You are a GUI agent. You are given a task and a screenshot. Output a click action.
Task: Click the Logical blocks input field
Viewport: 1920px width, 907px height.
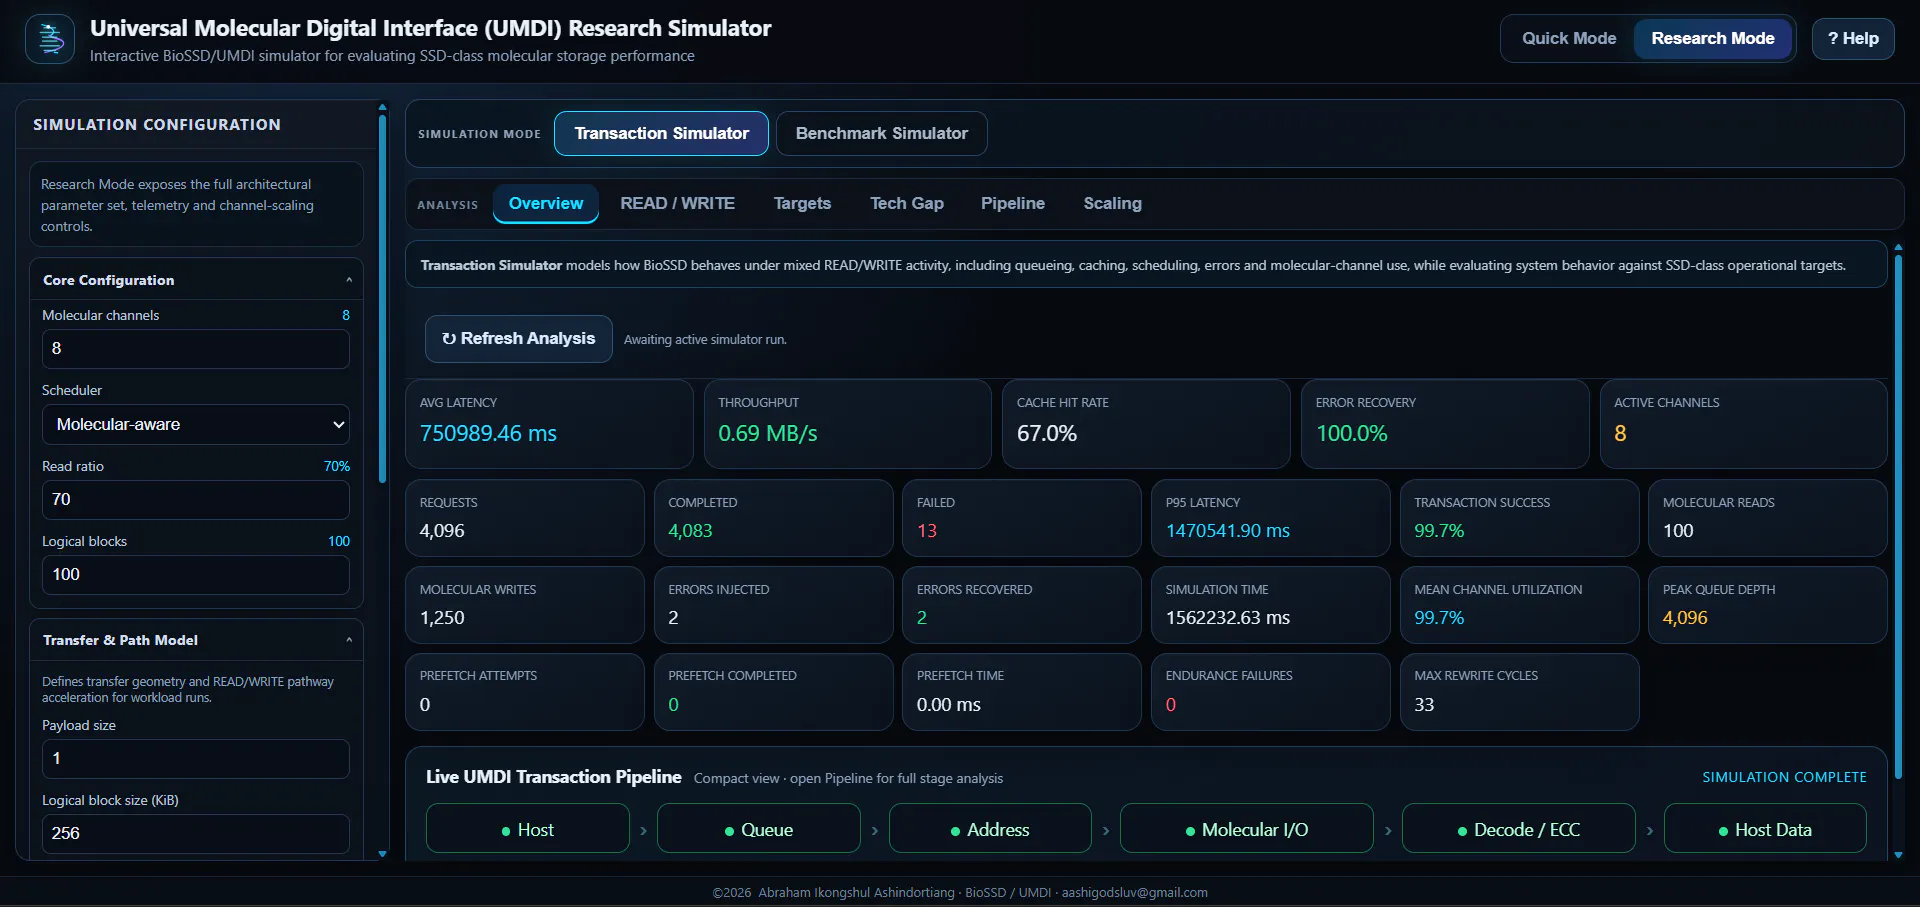(x=196, y=575)
